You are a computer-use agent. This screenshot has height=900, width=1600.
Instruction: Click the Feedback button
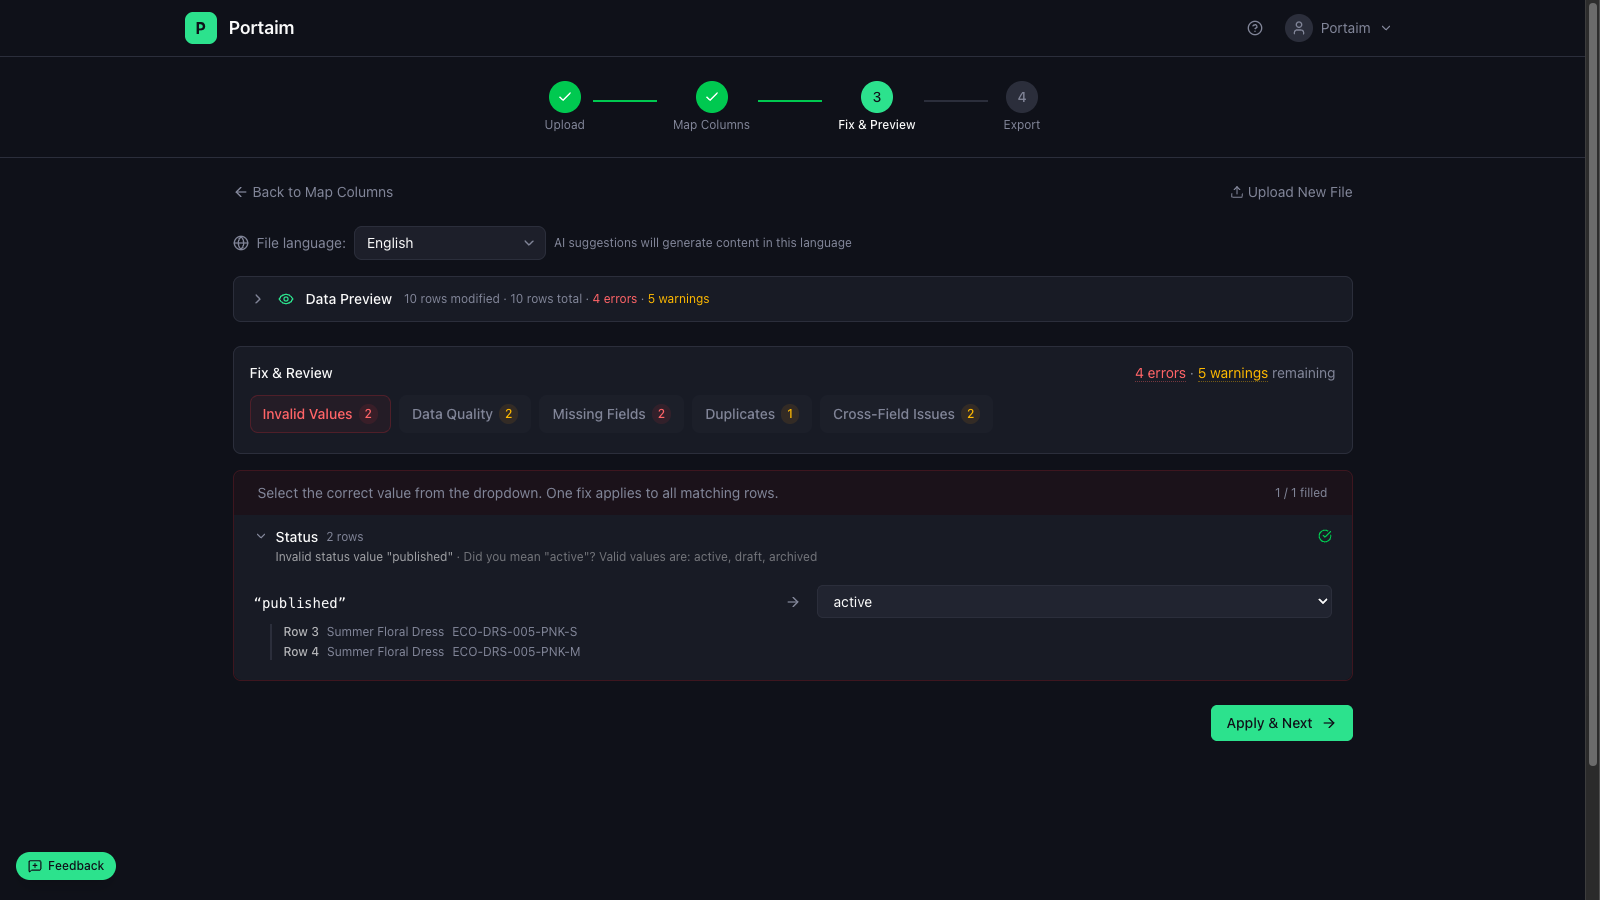(66, 866)
